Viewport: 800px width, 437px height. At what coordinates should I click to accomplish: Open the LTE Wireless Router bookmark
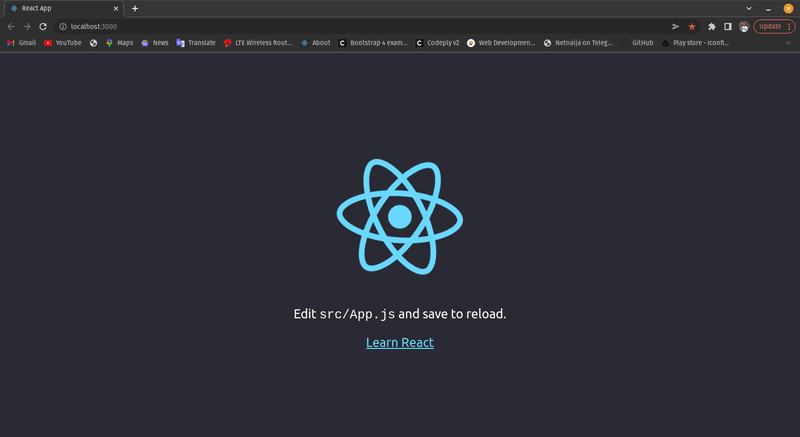pyautogui.click(x=258, y=43)
